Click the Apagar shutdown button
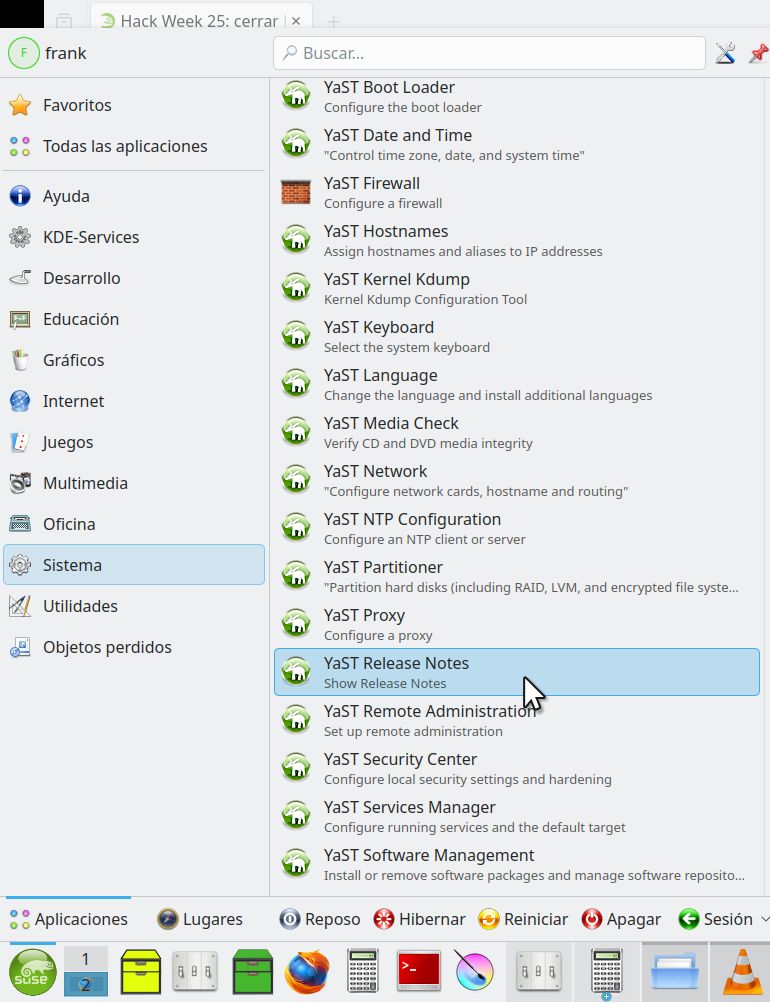This screenshot has height=1004, width=770. (x=621, y=919)
